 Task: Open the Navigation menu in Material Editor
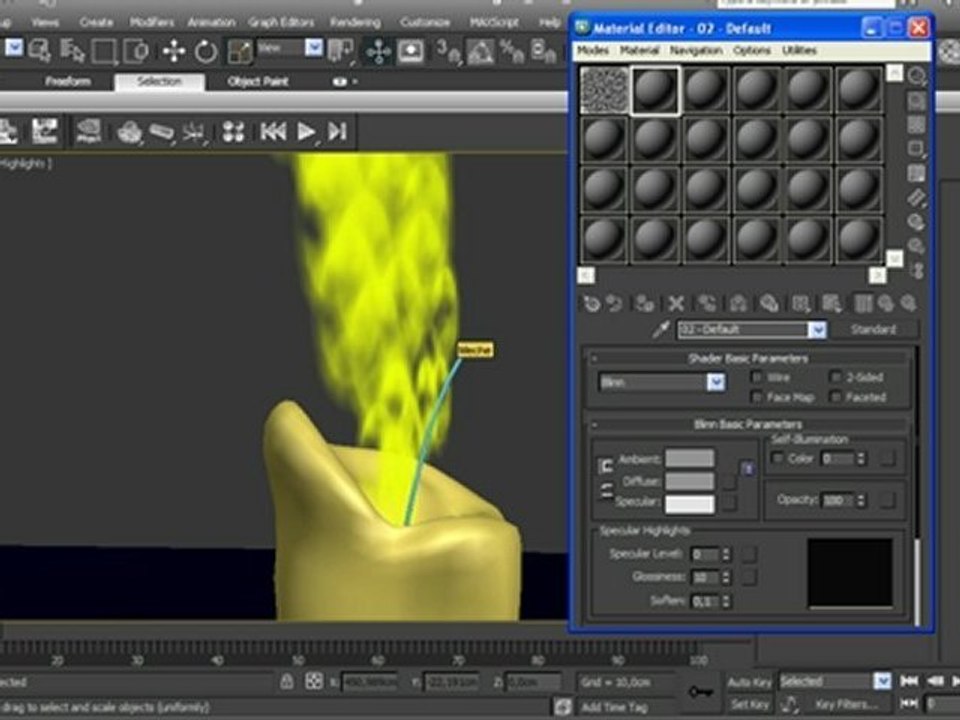[696, 50]
